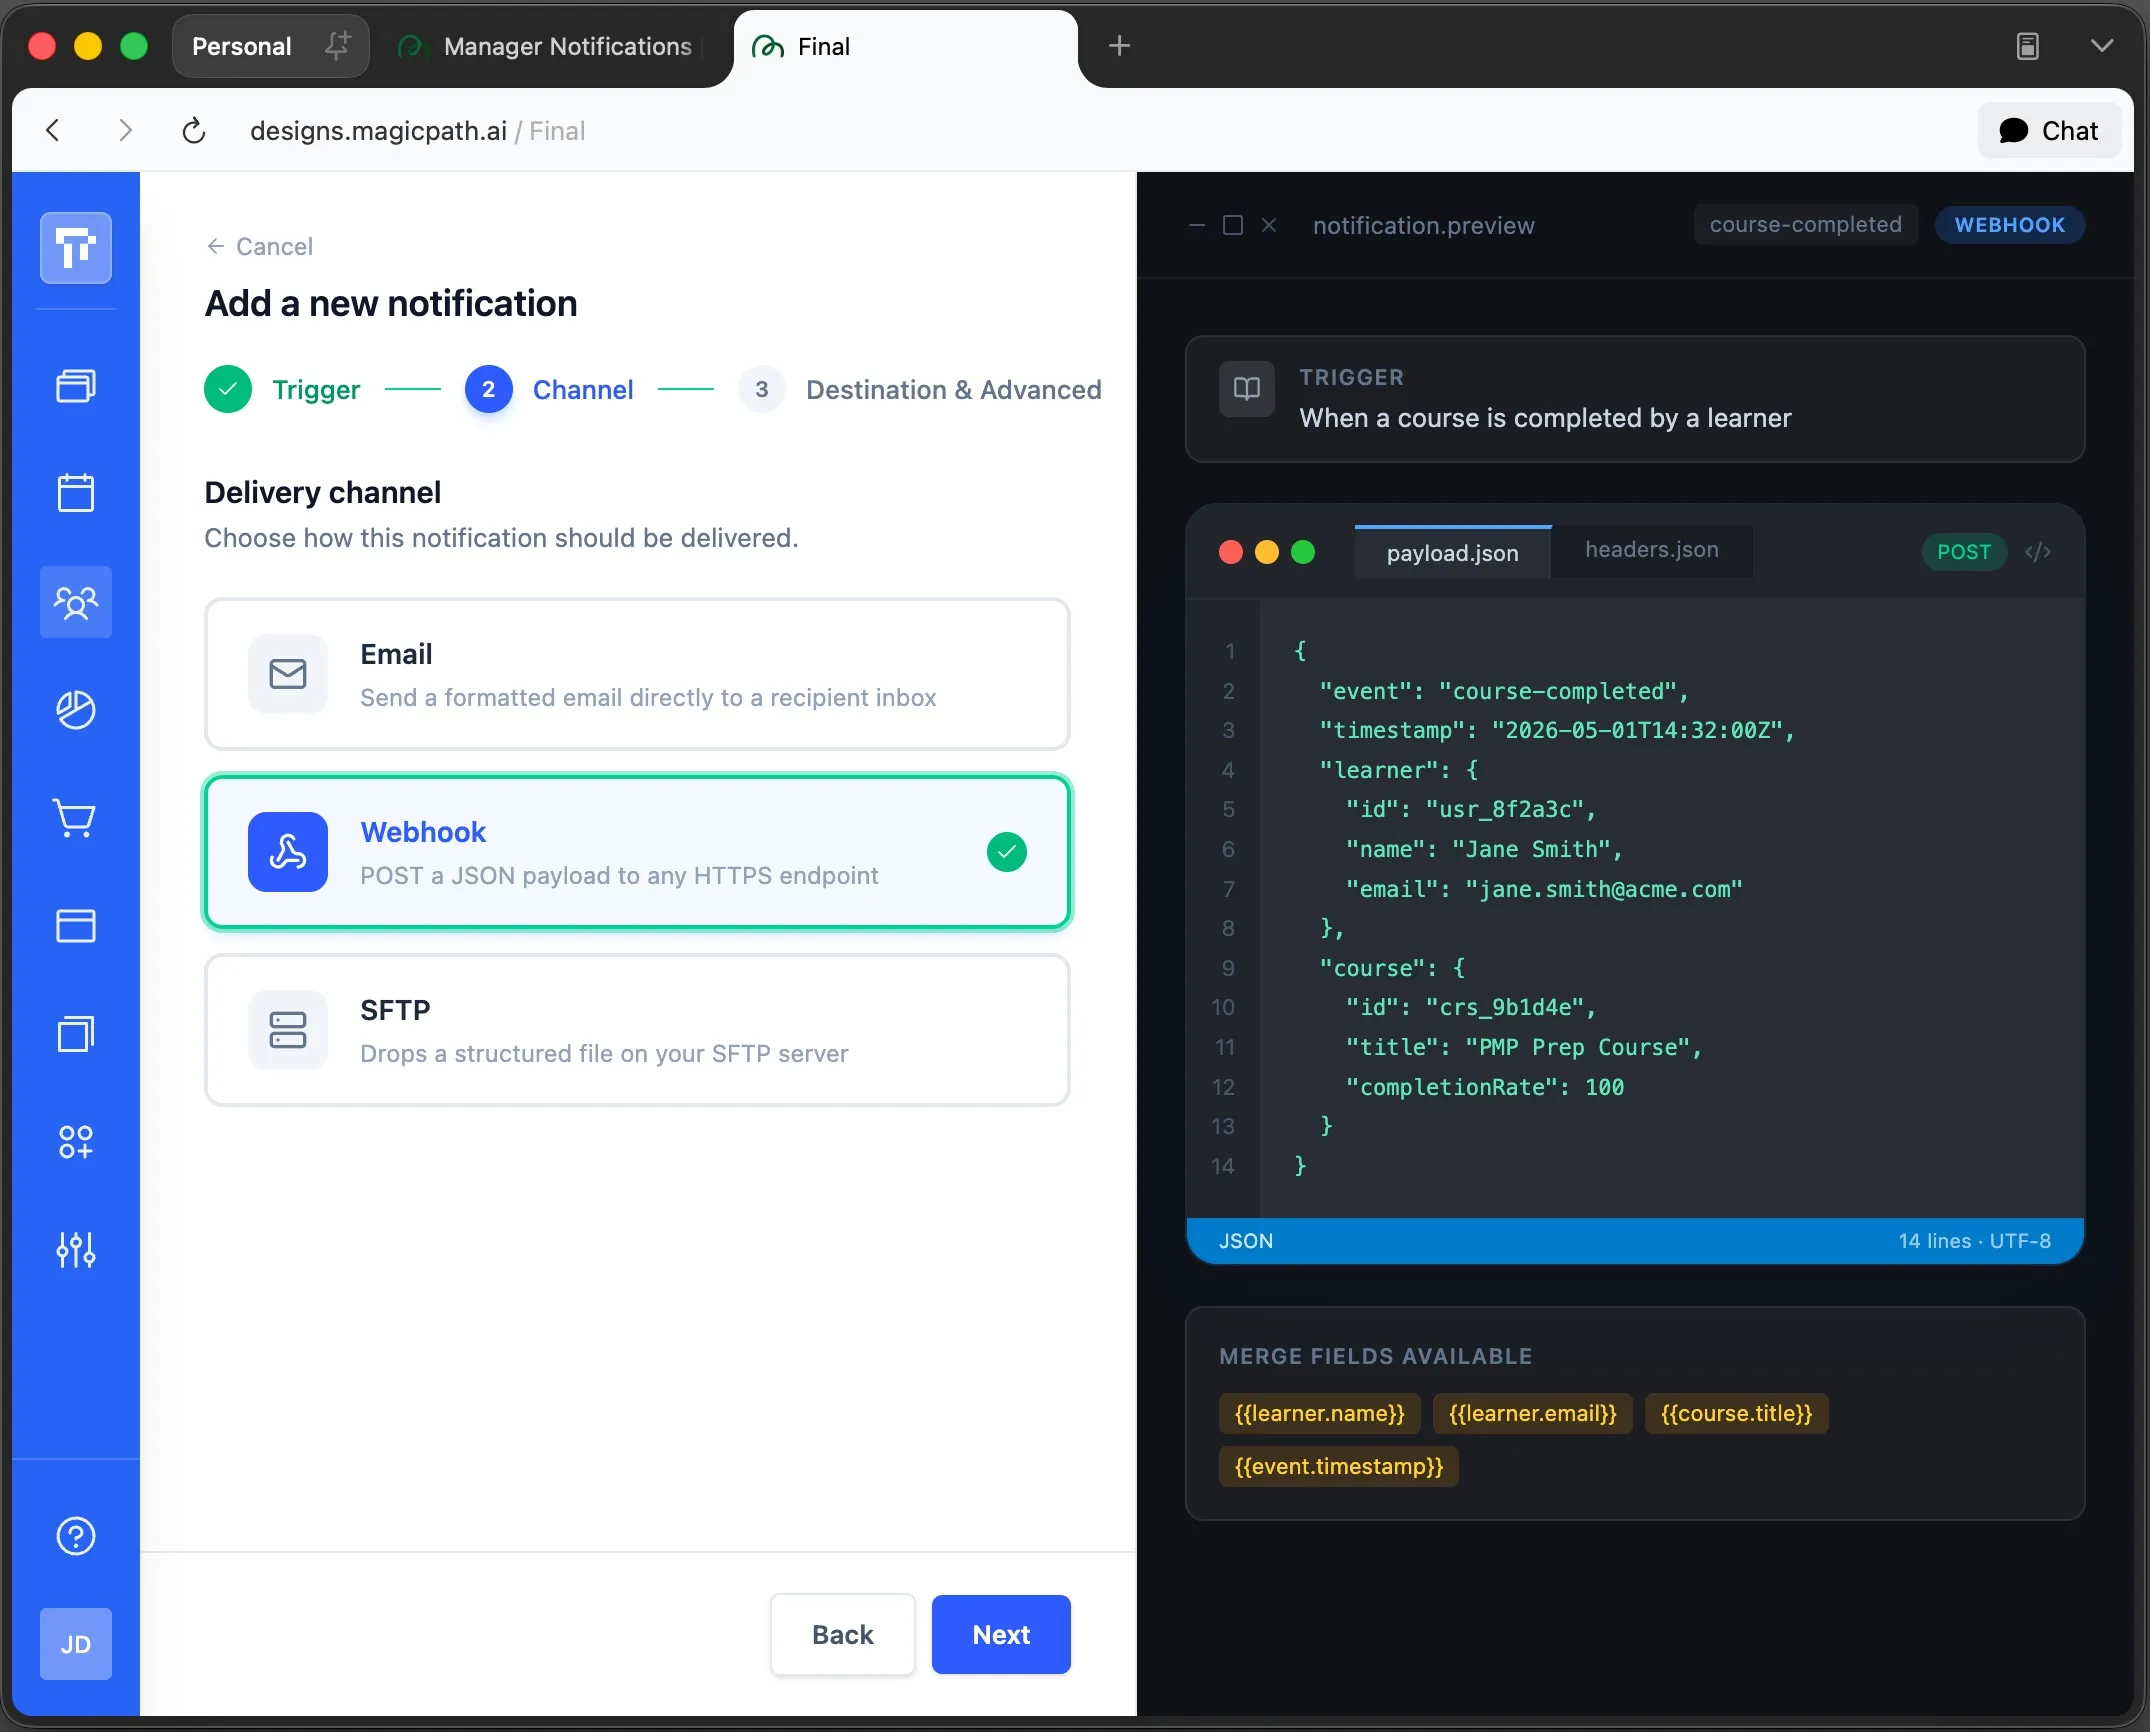Click the {{learner.name}} merge field
The height and width of the screenshot is (1732, 2150).
pos(1319,1414)
